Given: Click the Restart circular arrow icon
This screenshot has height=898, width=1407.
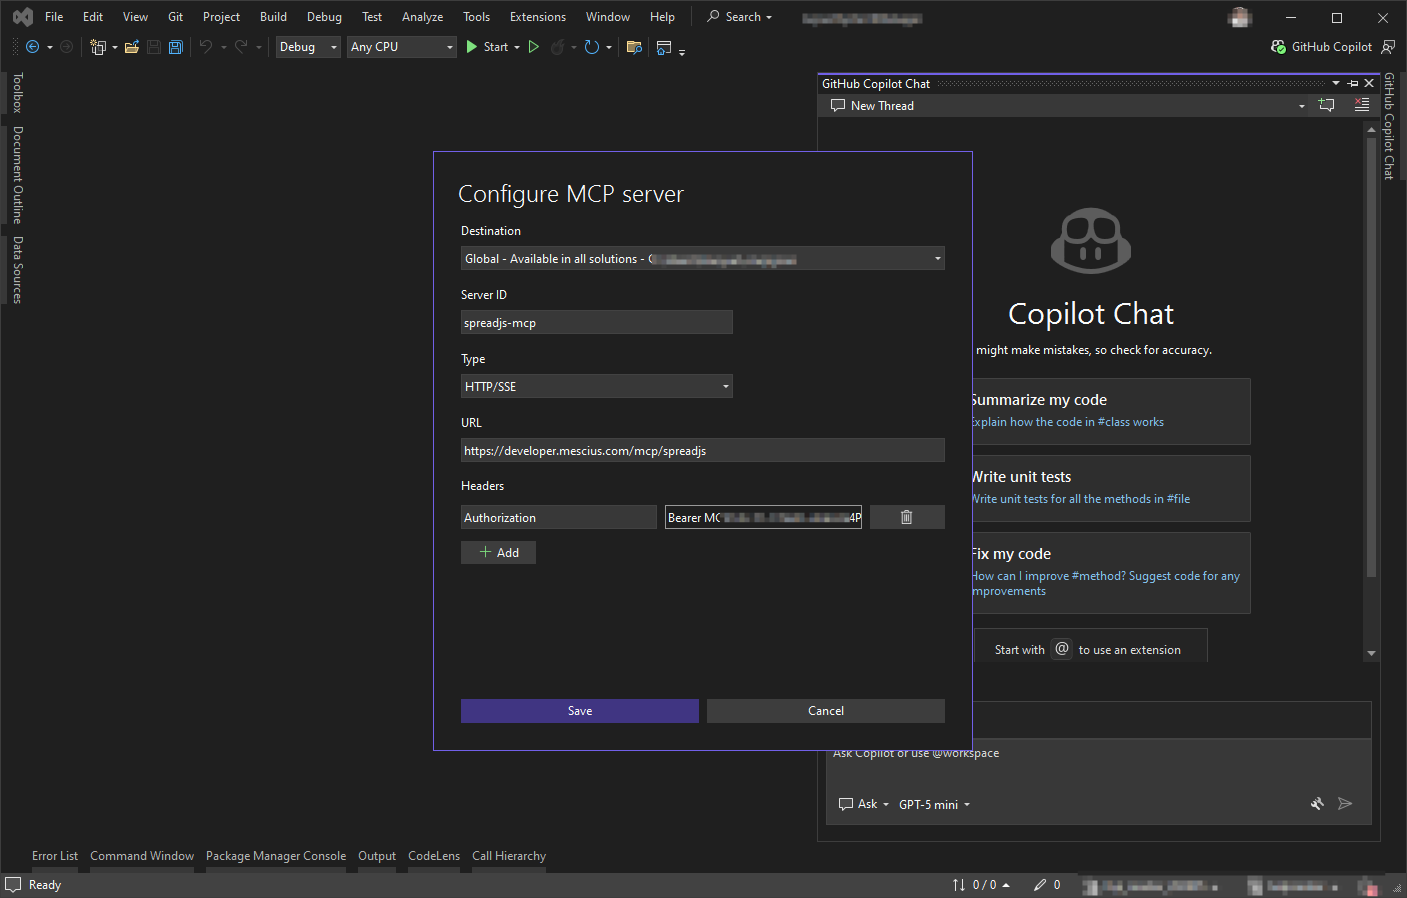Looking at the screenshot, I should [x=591, y=47].
